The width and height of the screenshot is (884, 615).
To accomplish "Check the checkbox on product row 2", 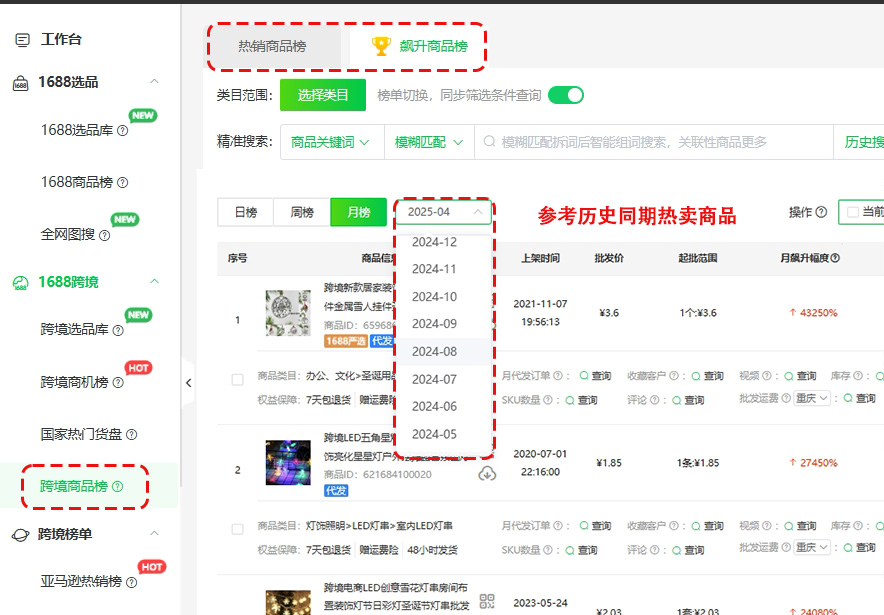I will pyautogui.click(x=237, y=531).
